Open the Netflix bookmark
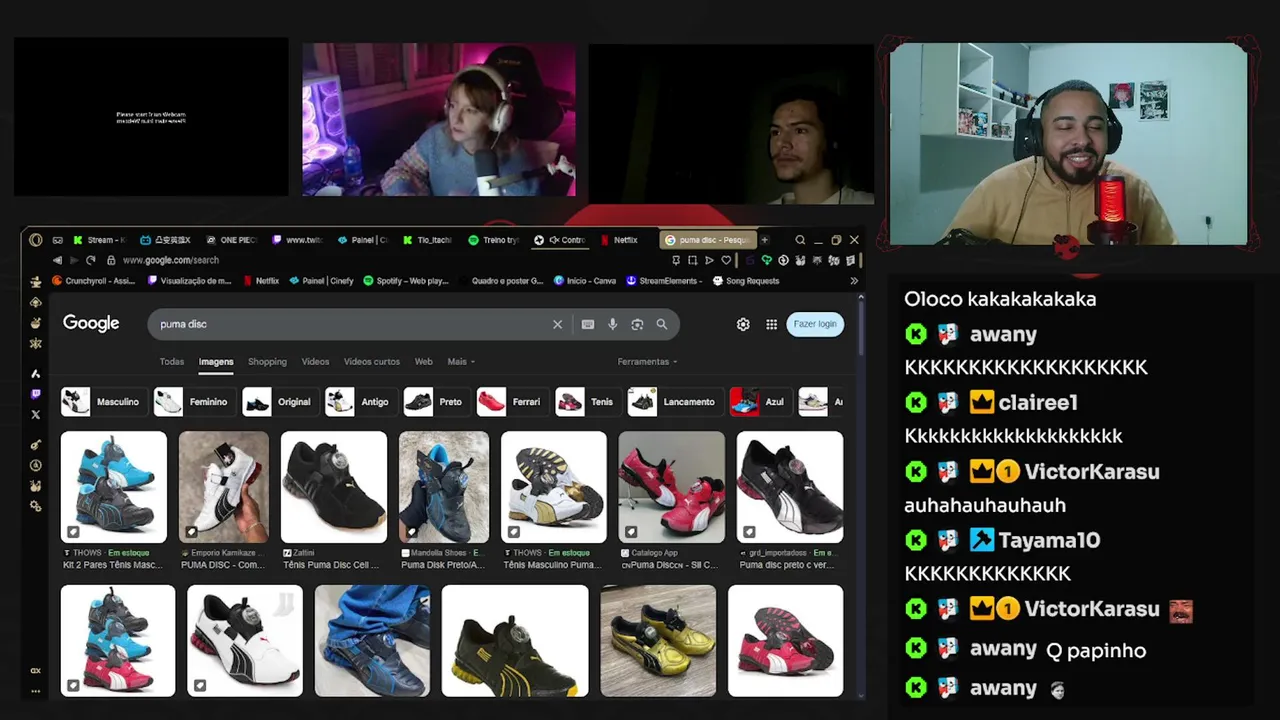The height and width of the screenshot is (720, 1280). pyautogui.click(x=262, y=281)
